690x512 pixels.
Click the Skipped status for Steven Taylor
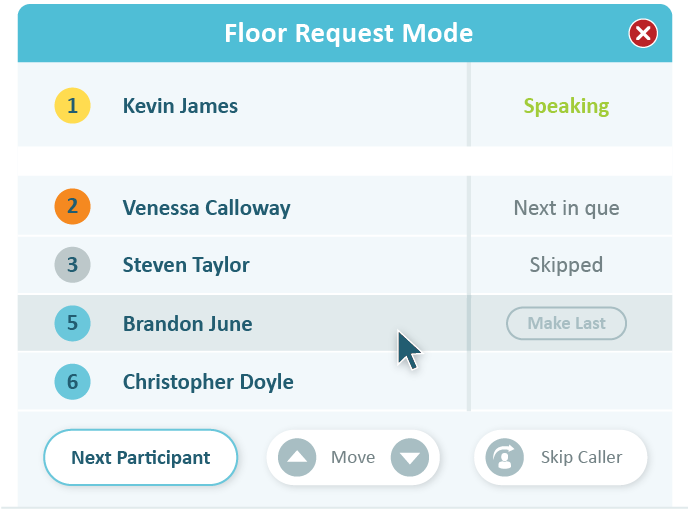click(566, 265)
